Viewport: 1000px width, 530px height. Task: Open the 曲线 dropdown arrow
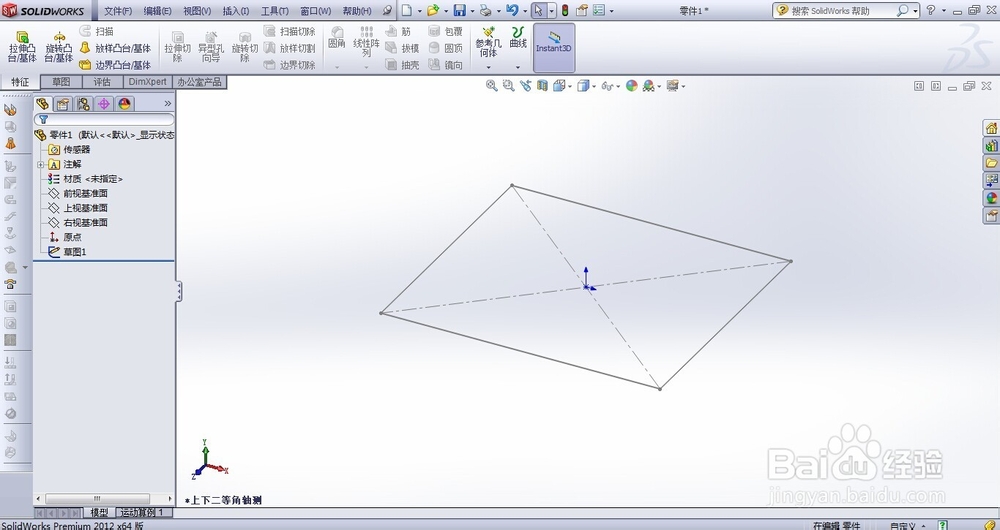[x=518, y=67]
